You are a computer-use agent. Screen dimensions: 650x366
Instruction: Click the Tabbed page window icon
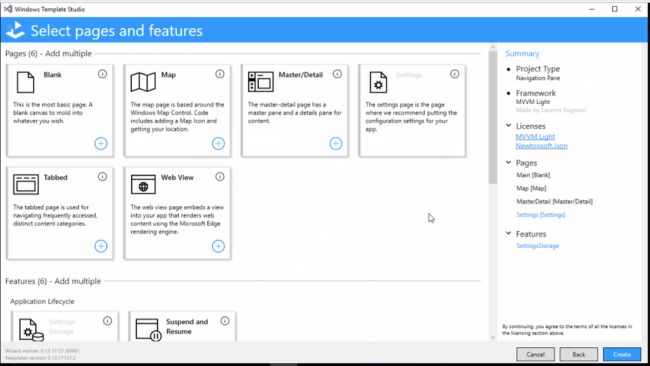[26, 184]
